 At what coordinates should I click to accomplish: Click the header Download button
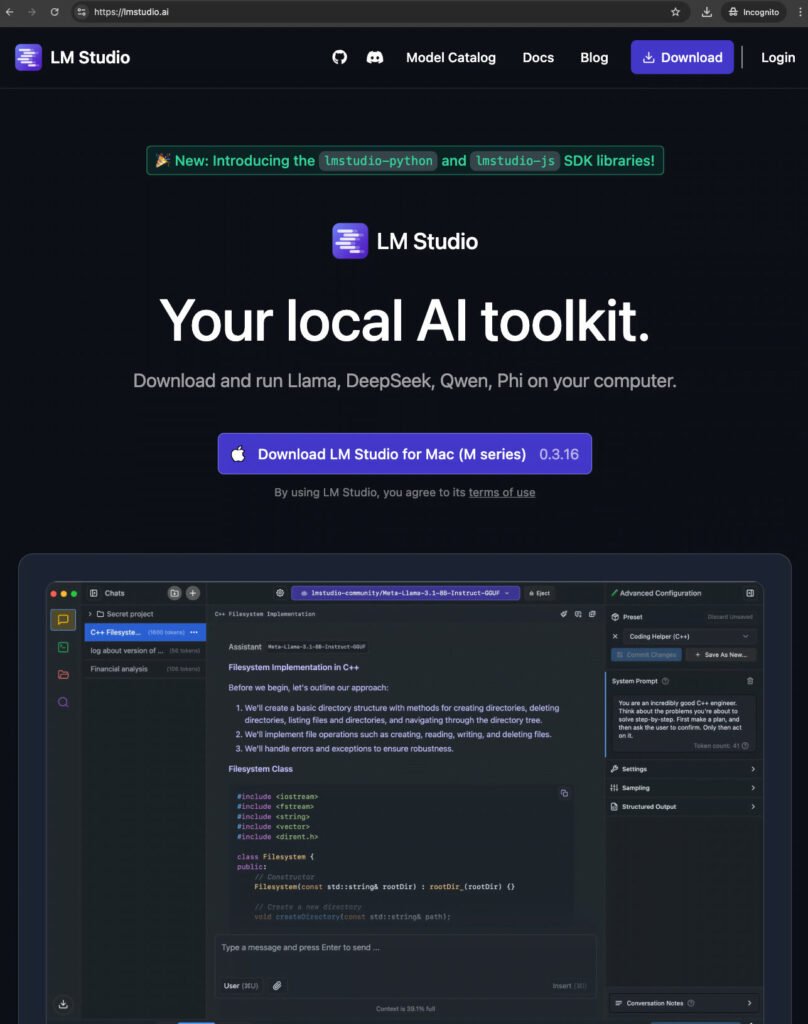(682, 57)
